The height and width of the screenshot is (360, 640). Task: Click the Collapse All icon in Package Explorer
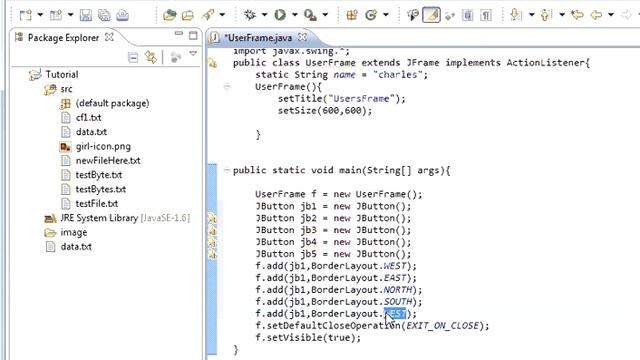coord(133,58)
